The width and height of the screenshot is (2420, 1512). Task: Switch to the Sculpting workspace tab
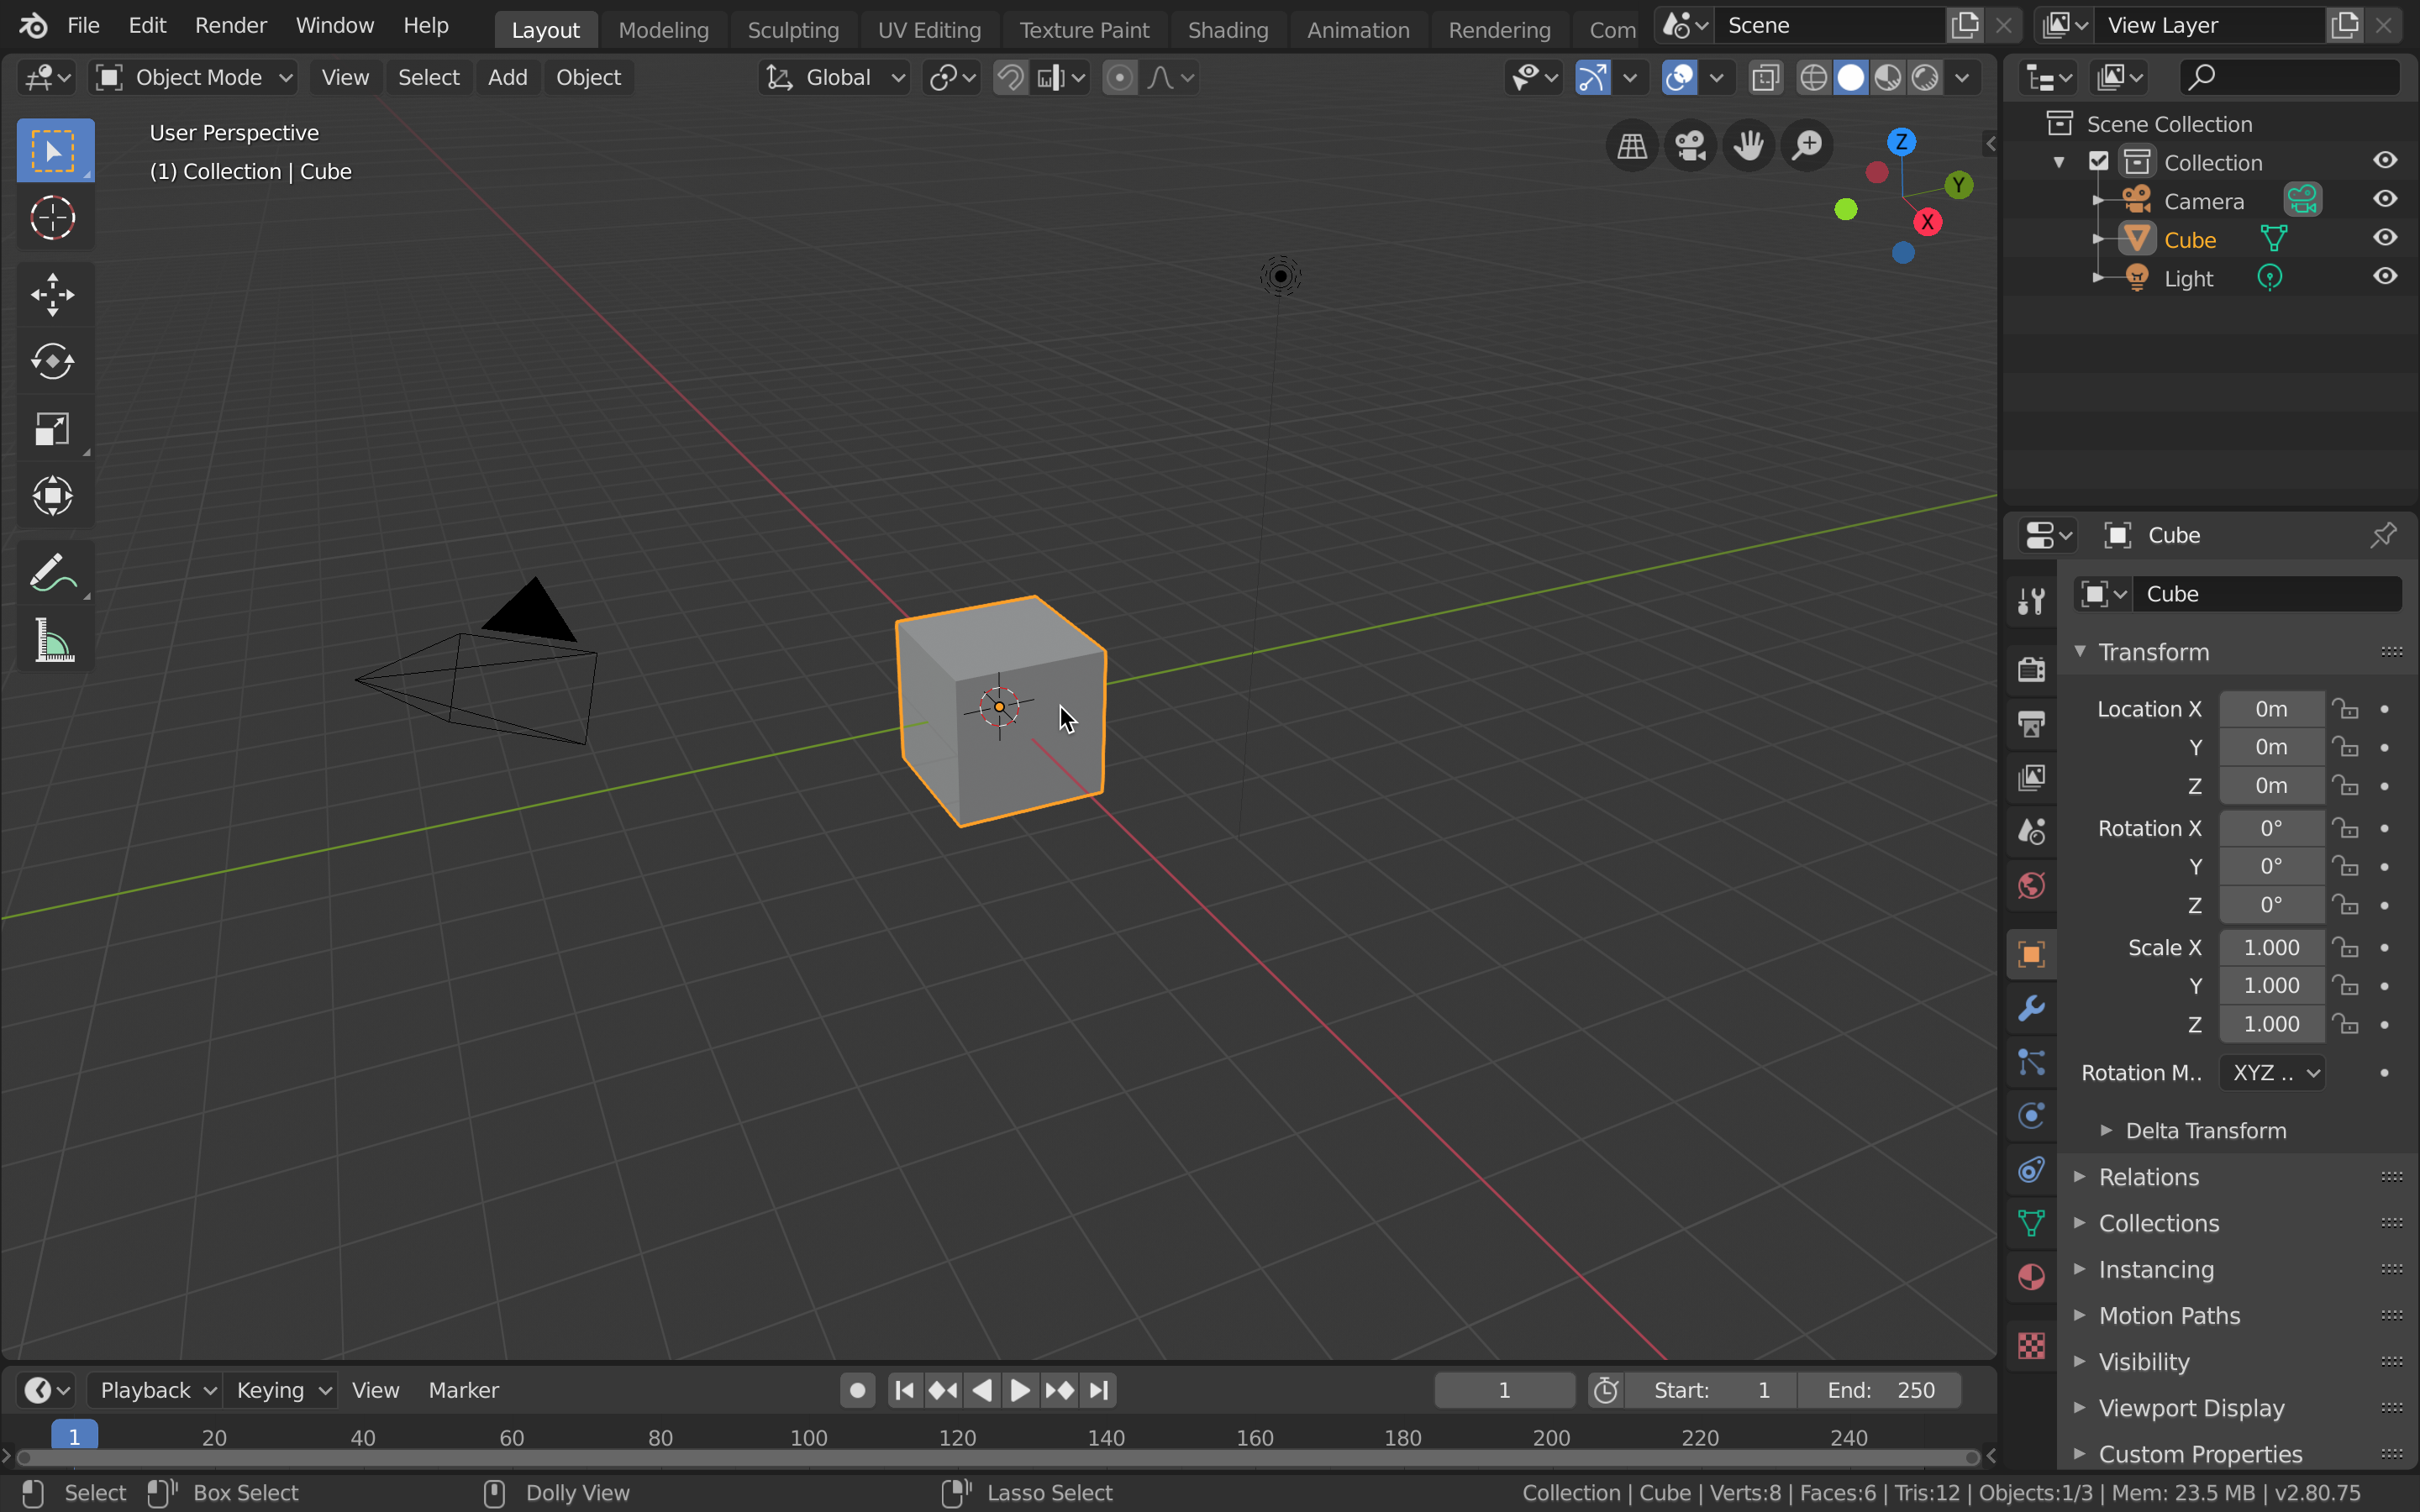(x=793, y=30)
